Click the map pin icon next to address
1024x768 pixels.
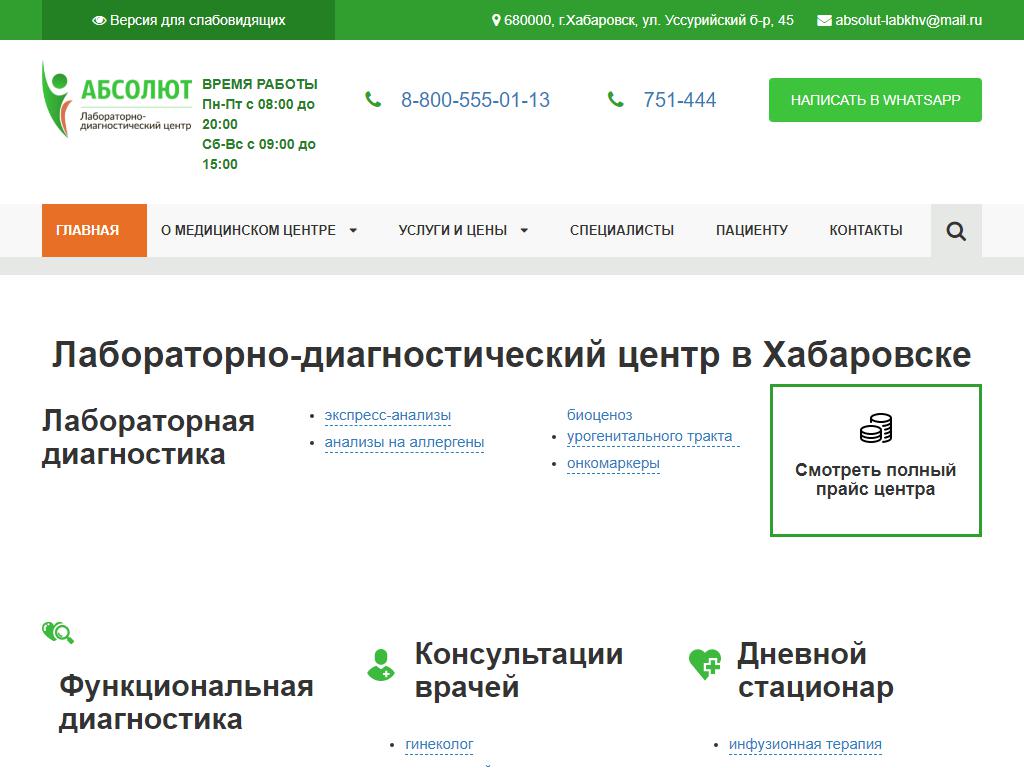496,20
